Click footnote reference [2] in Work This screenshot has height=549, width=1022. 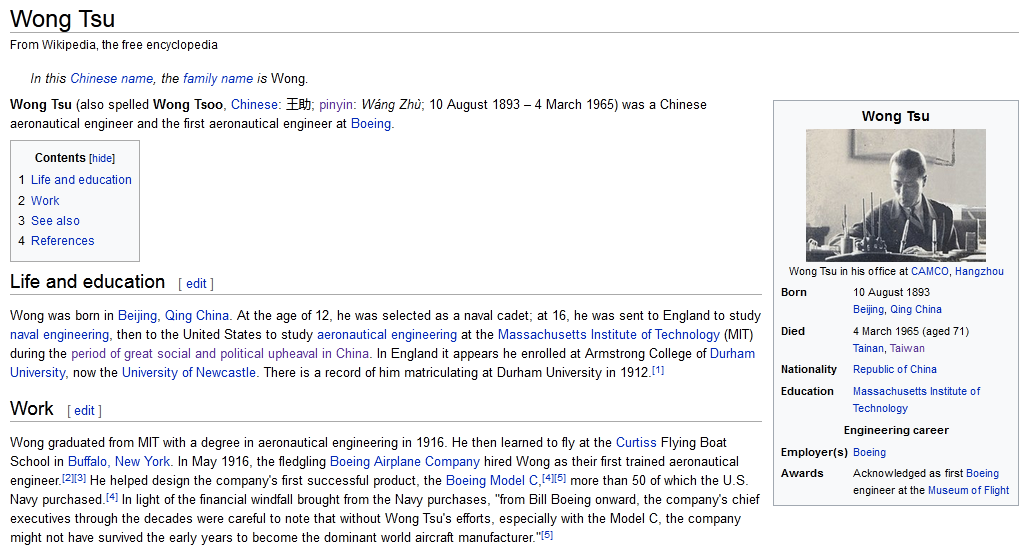68,478
